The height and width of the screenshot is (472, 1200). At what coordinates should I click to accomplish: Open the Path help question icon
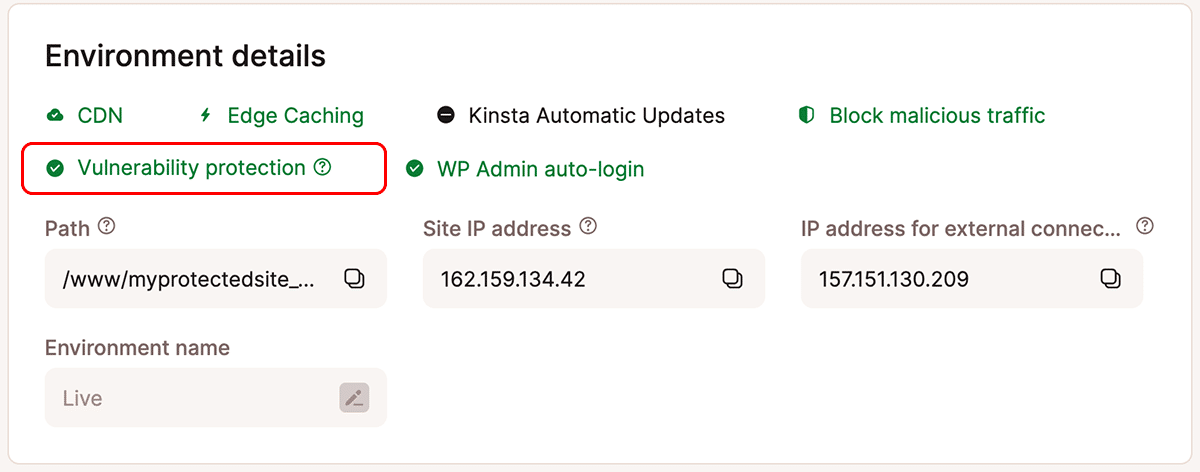coord(106,227)
